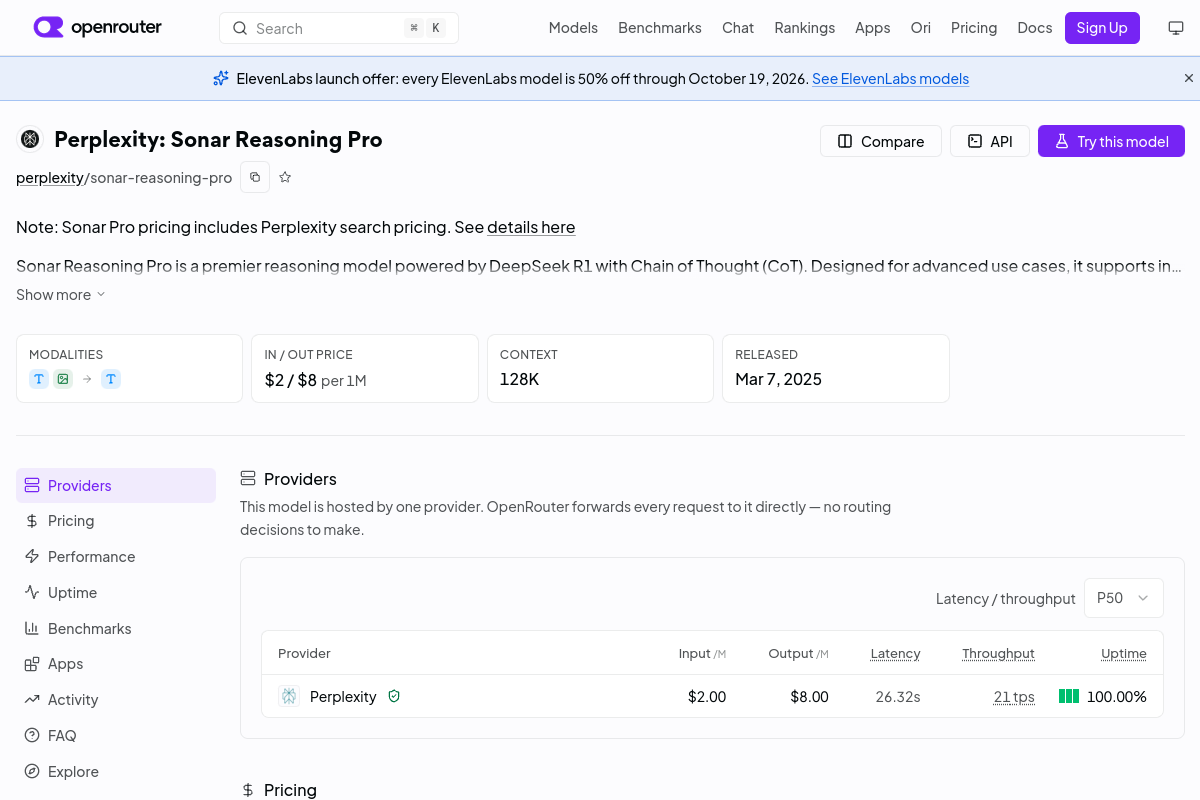
Task: Open Ori in the top navigation
Action: pos(921,28)
